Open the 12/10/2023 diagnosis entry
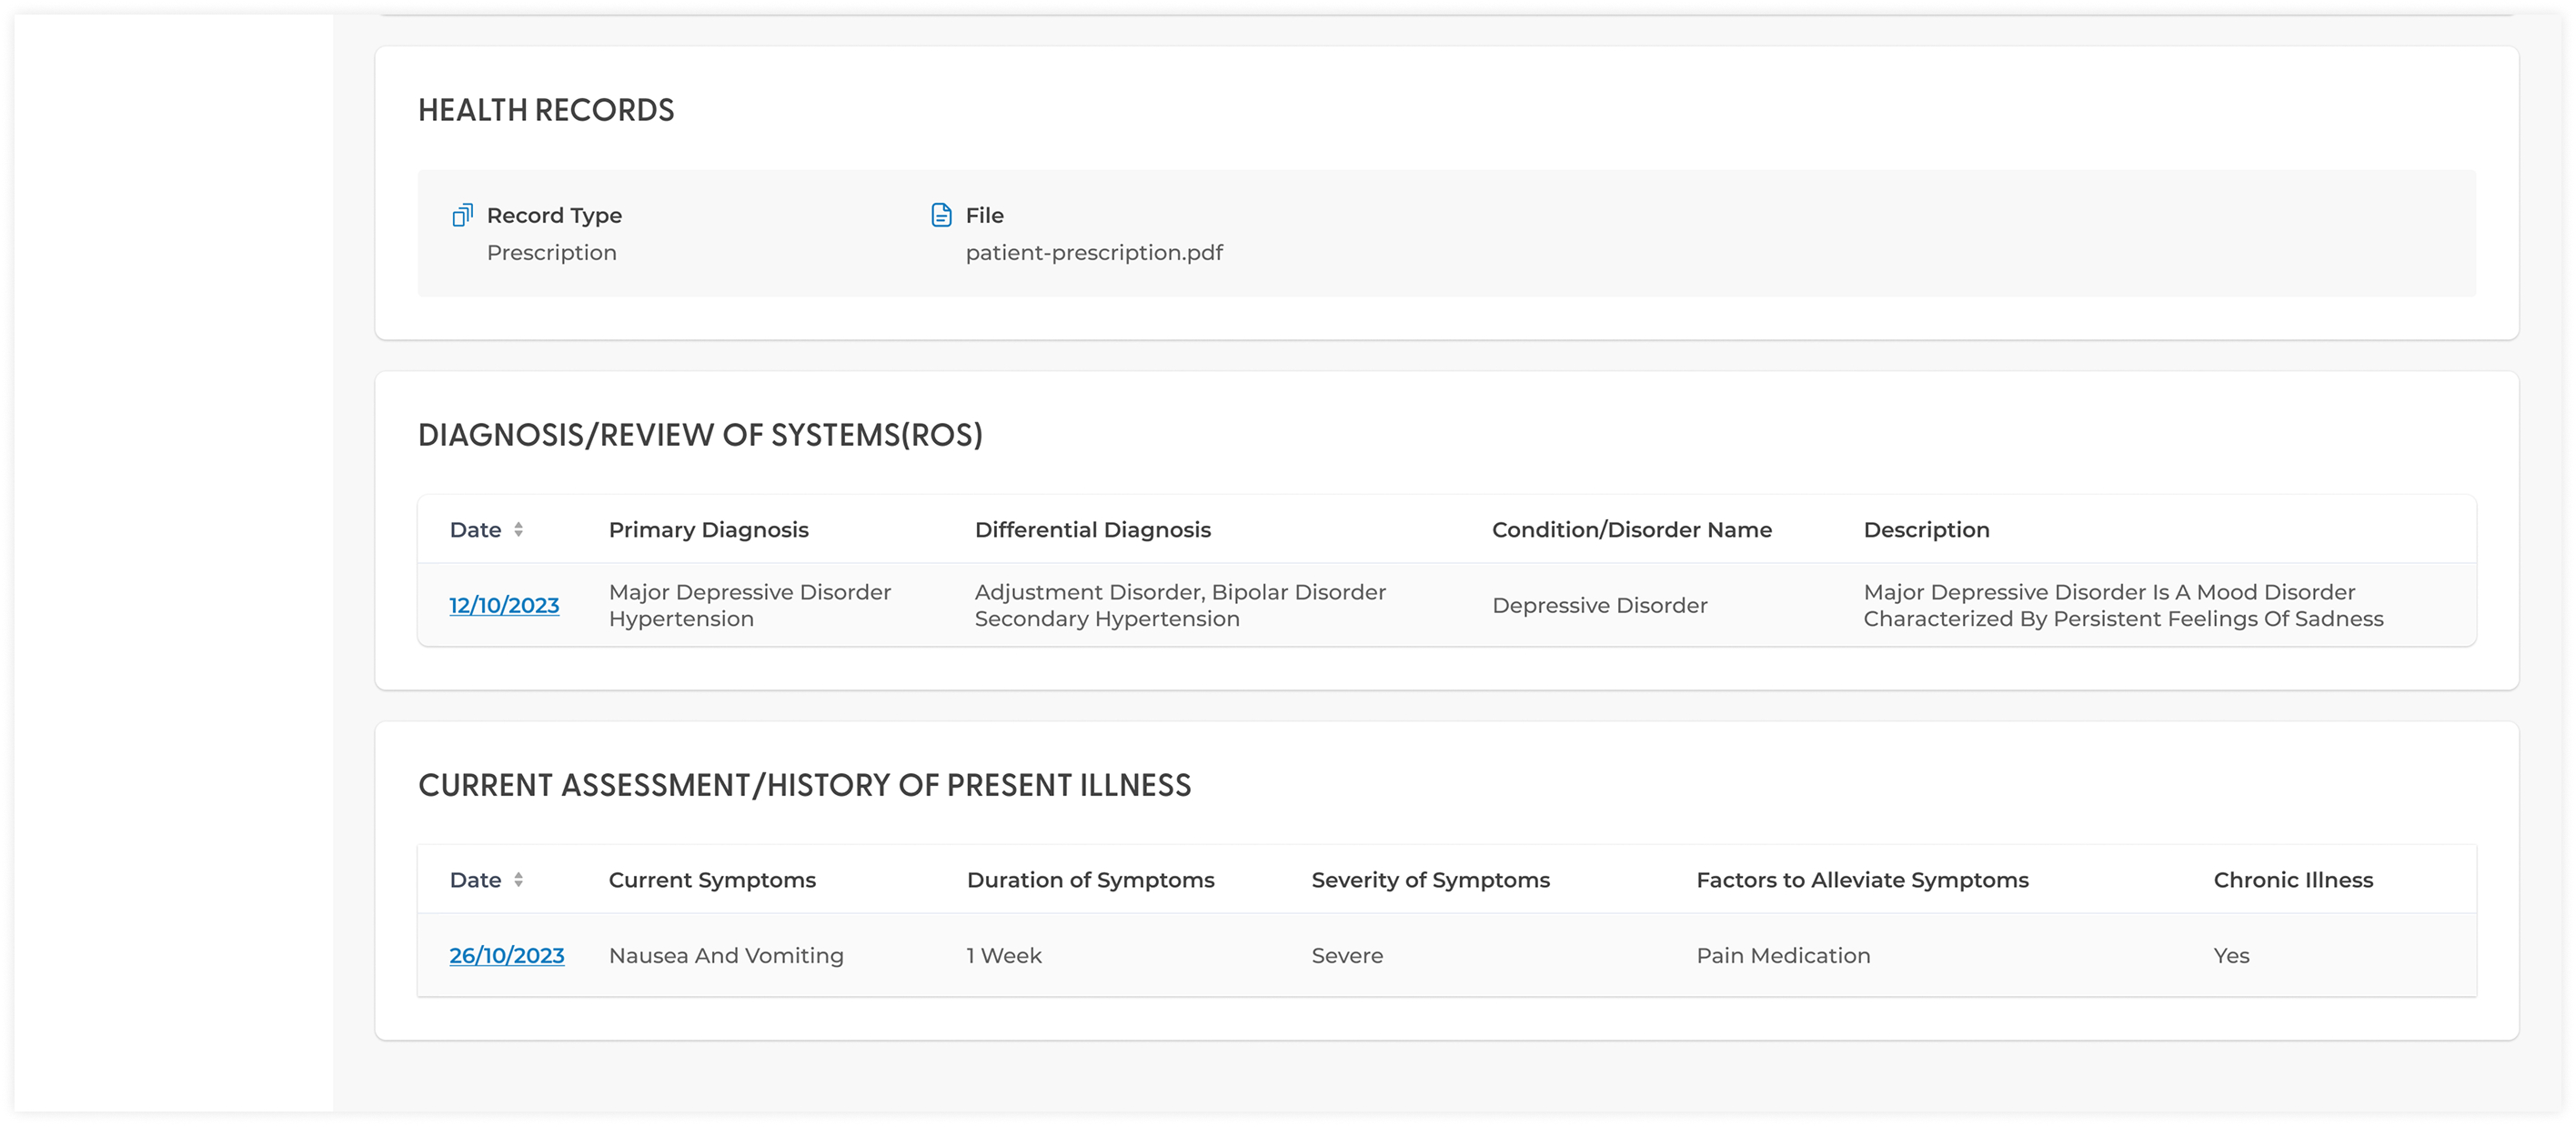The height and width of the screenshot is (1127, 2576). pyautogui.click(x=504, y=606)
